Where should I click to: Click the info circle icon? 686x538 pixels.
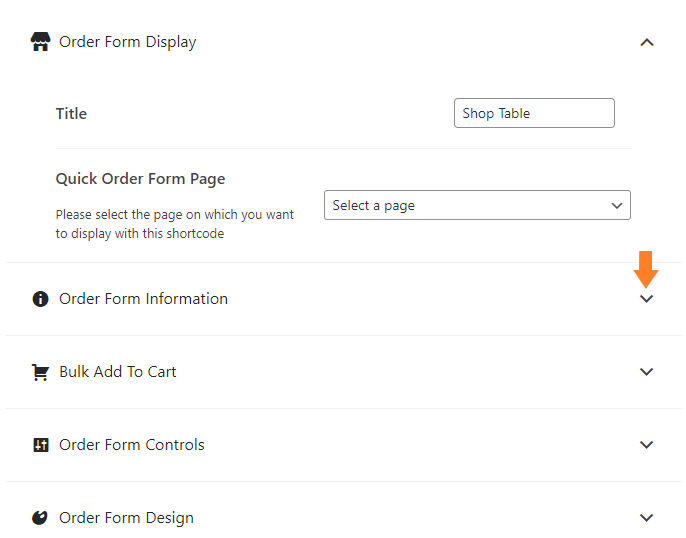(40, 299)
